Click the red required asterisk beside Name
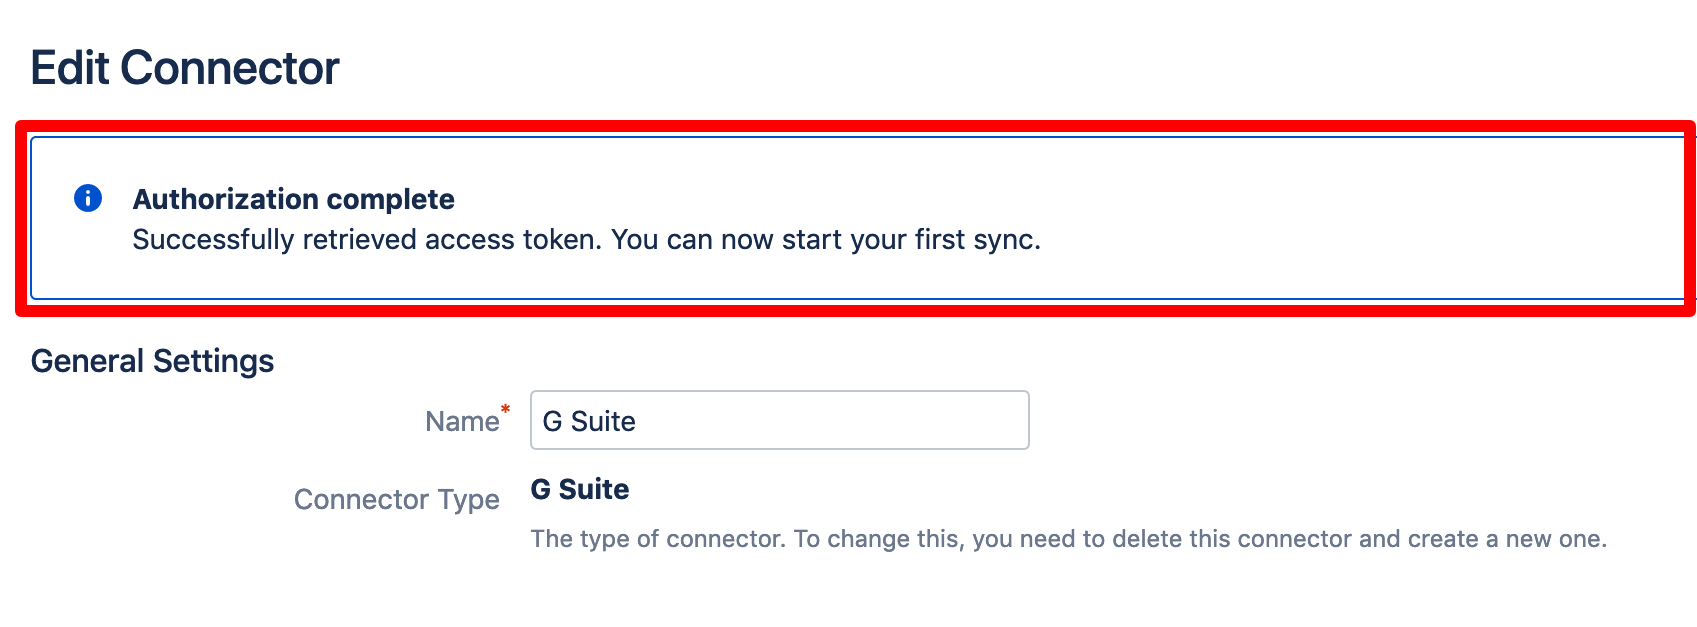Viewport: 1697px width, 627px height. coord(506,409)
